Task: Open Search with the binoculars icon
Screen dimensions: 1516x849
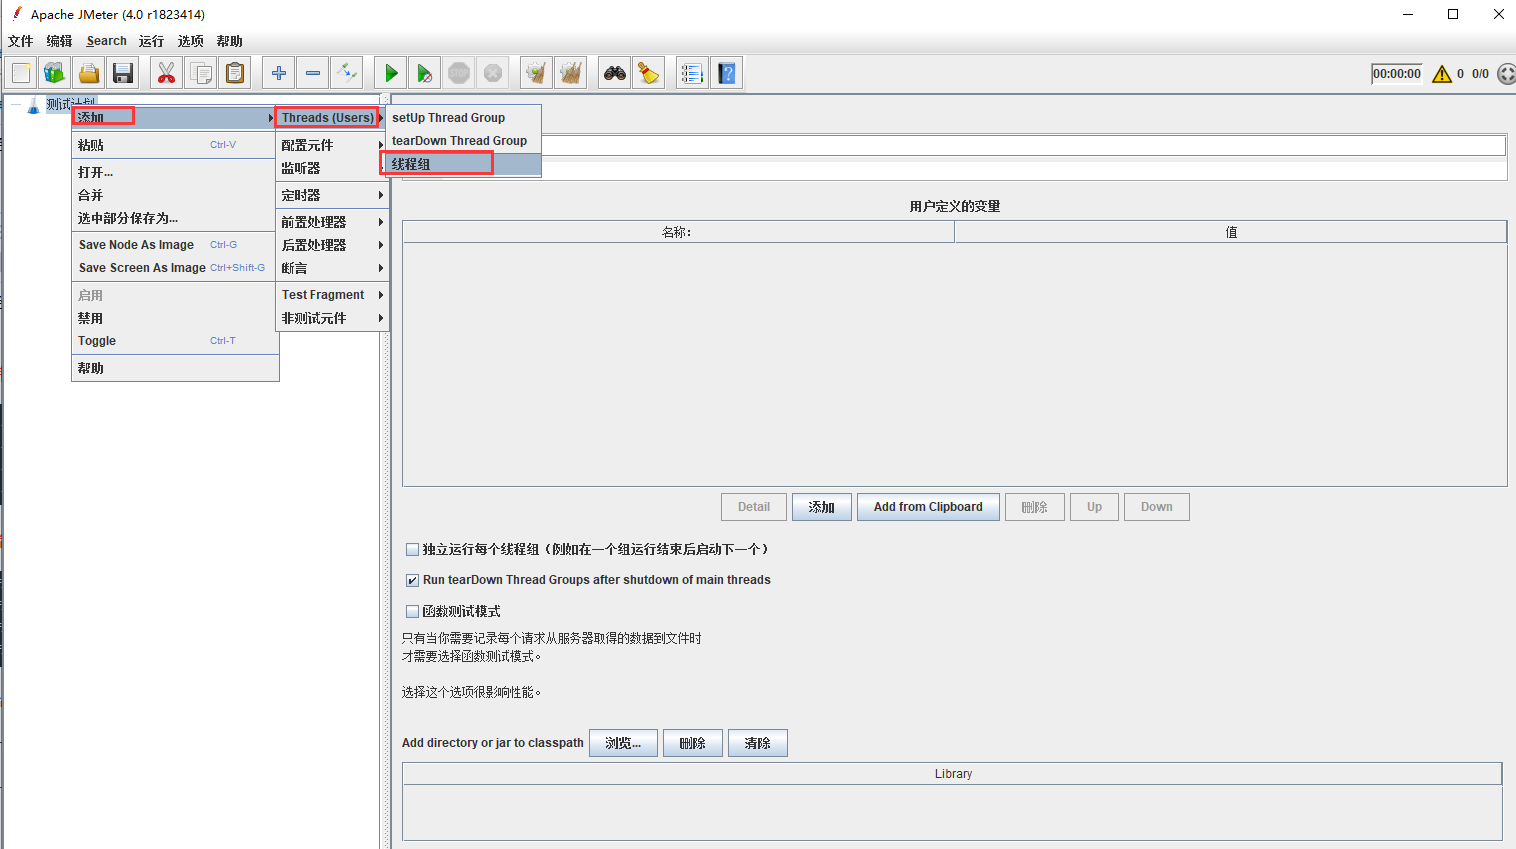Action: [x=614, y=73]
